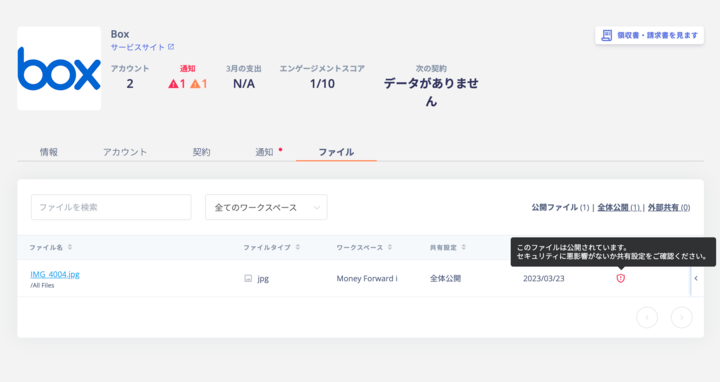
Task: Click the ファイルを検索 search field
Action: tap(111, 207)
